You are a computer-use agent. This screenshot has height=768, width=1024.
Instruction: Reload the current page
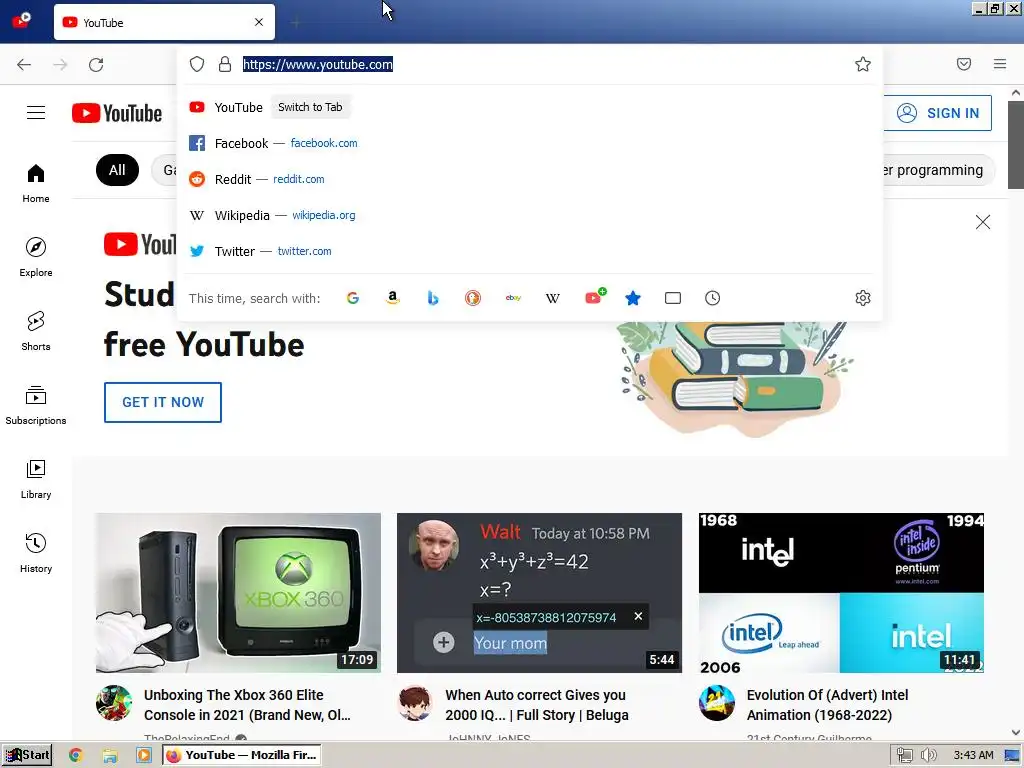(96, 64)
